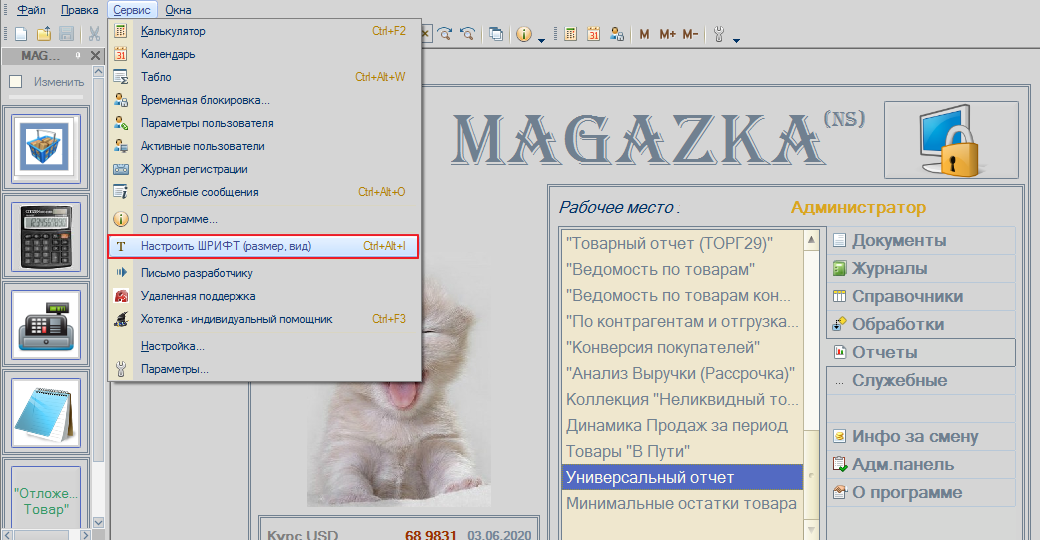Toggle the Изменить checkbox

pos(16,82)
